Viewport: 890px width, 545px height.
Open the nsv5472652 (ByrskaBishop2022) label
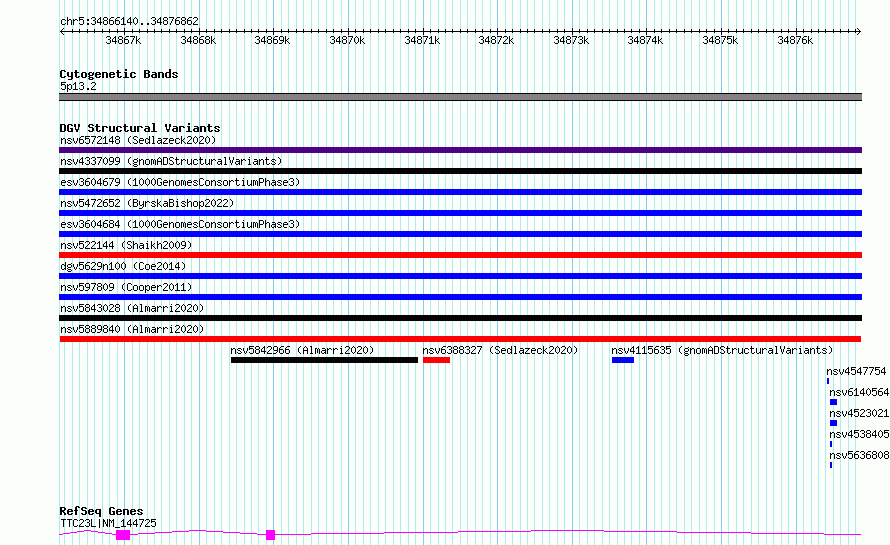[x=147, y=203]
